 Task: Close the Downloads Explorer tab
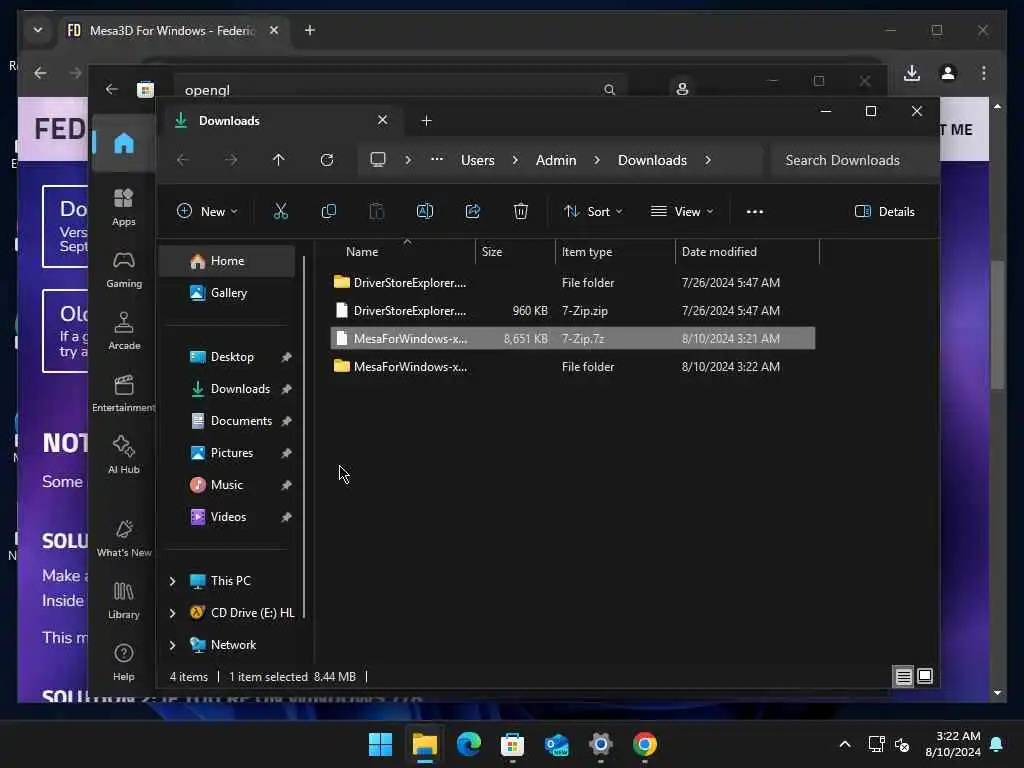[x=382, y=120]
